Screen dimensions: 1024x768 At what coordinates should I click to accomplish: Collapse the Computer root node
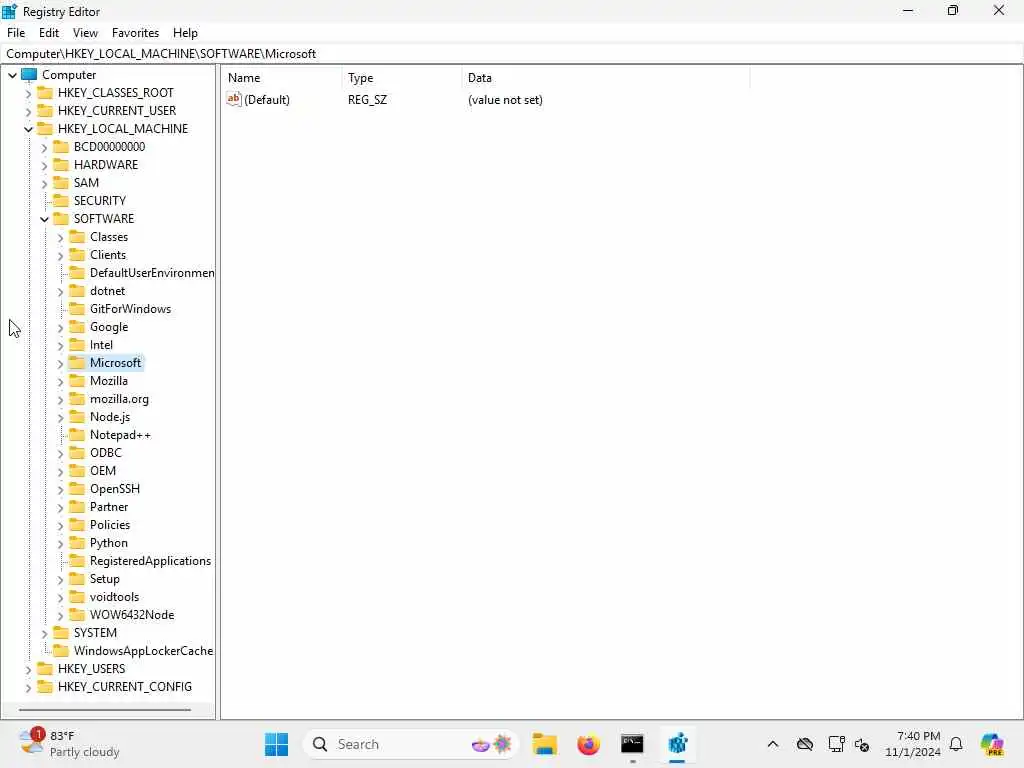pyautogui.click(x=12, y=75)
